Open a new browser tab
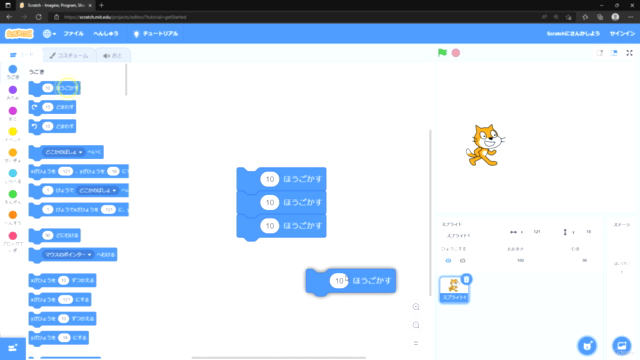Screen dimensions: 640x360 click(101, 5)
